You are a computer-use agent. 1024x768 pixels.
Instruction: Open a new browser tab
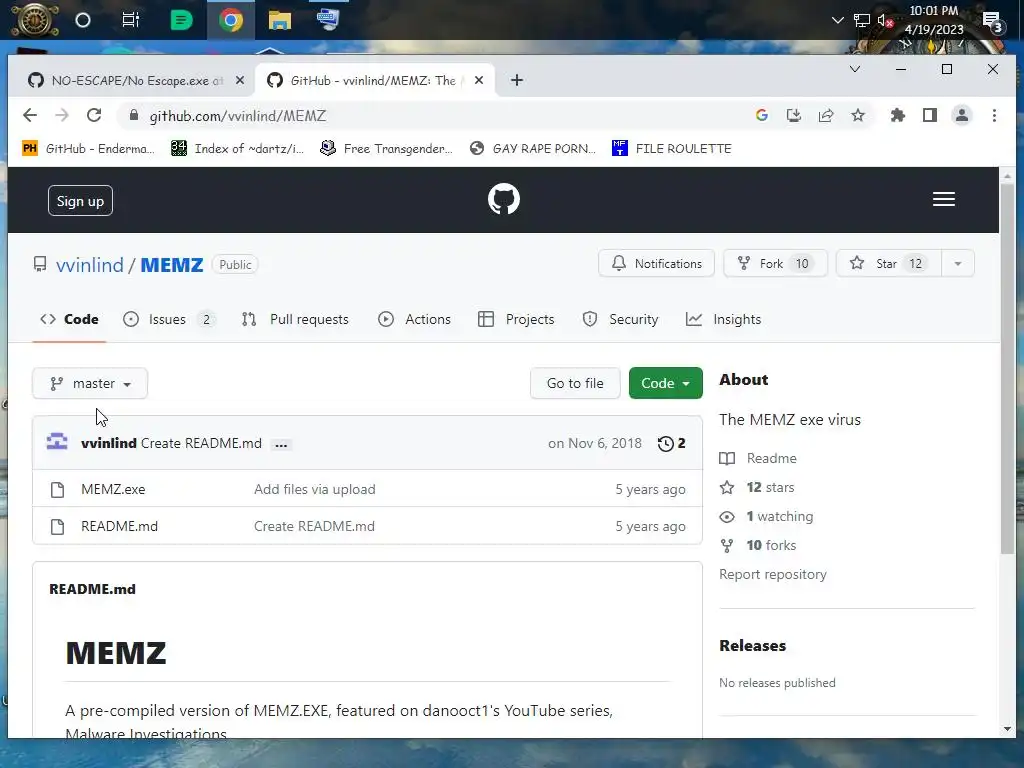coord(517,80)
